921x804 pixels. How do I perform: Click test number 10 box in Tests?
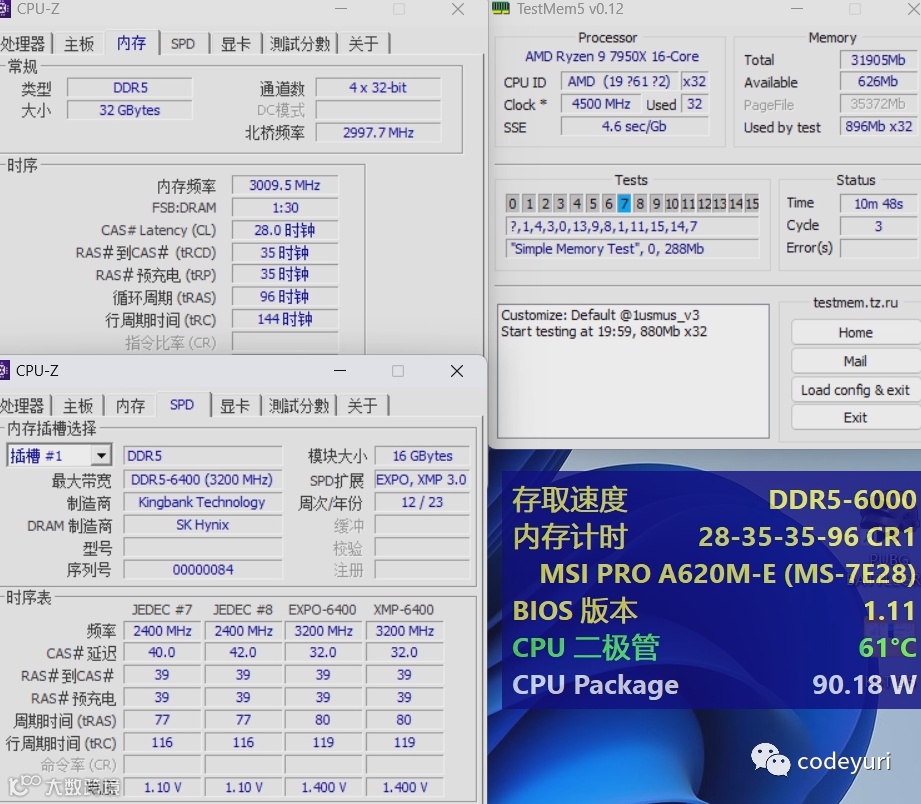tap(671, 204)
